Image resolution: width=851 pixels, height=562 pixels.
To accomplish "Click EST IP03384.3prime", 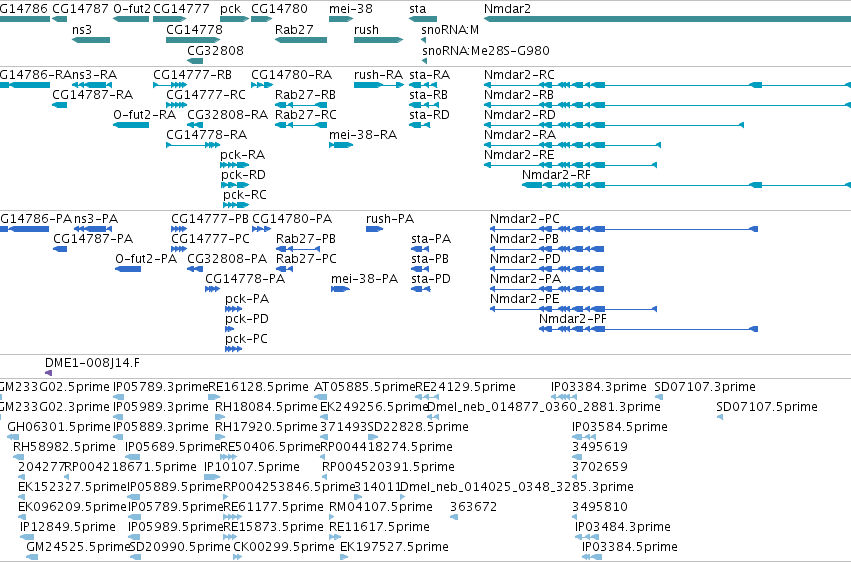I will tap(599, 387).
